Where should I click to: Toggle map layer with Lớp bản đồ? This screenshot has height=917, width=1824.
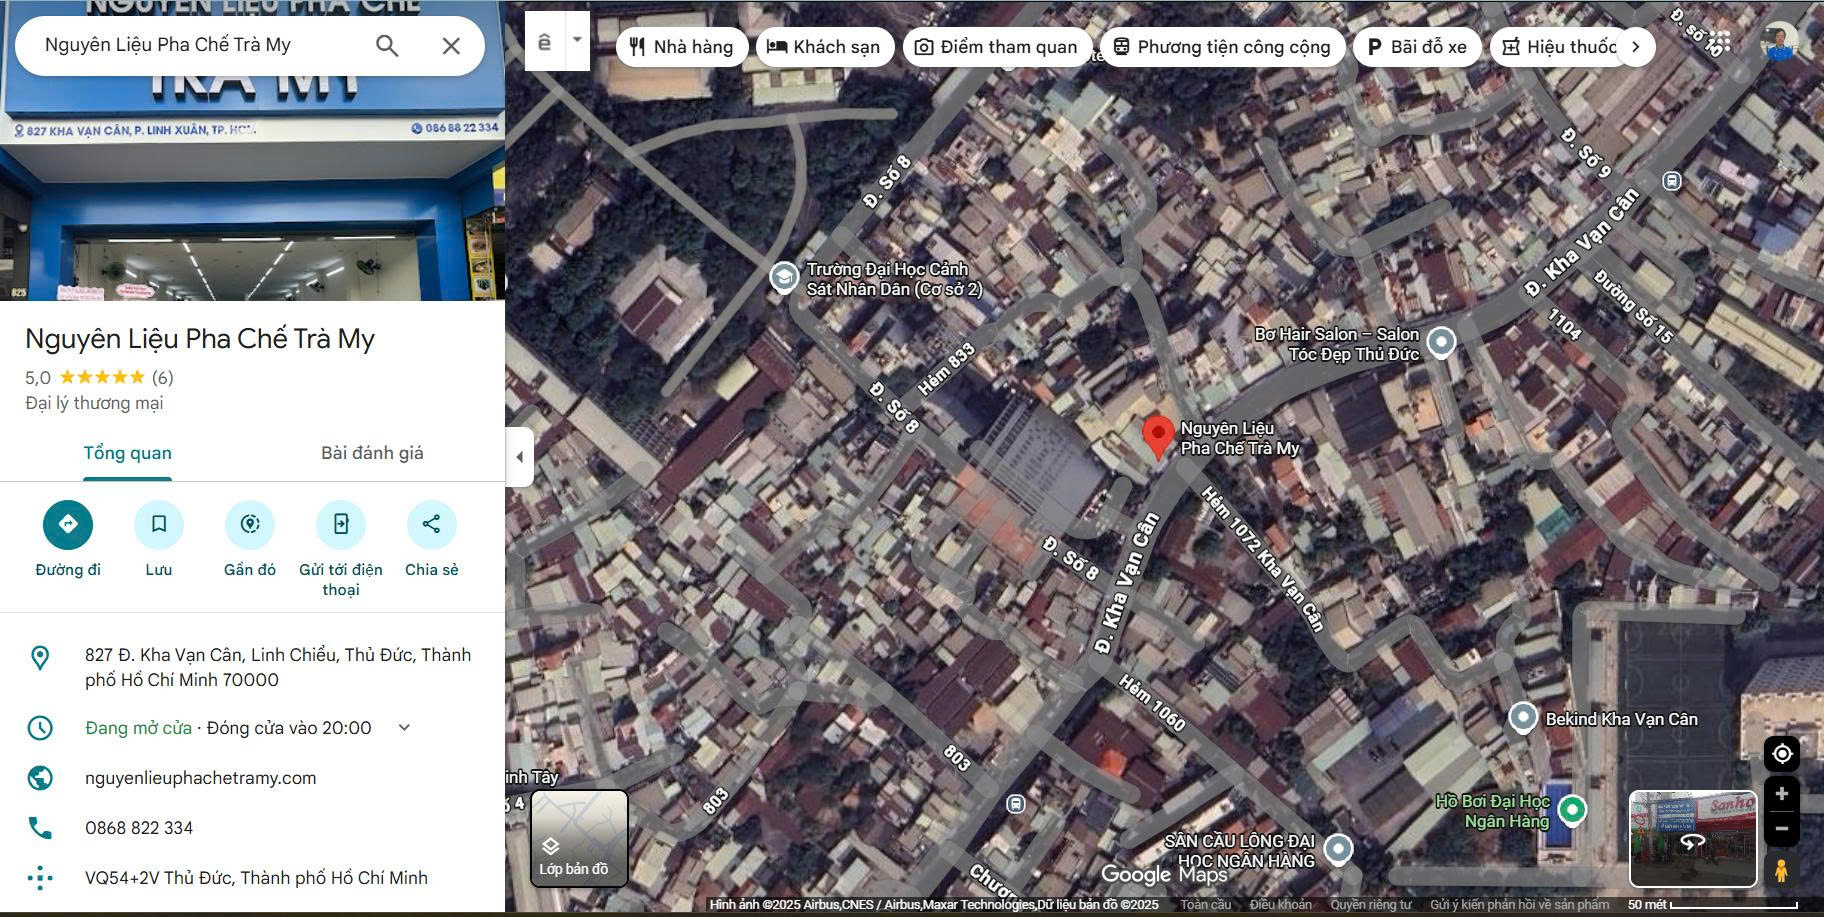pyautogui.click(x=579, y=838)
